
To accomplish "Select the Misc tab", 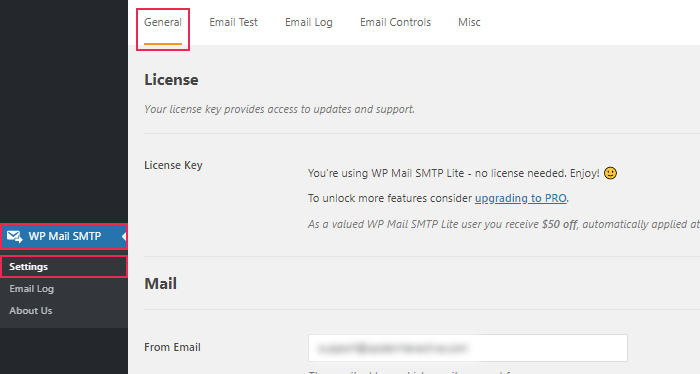I will 469,22.
